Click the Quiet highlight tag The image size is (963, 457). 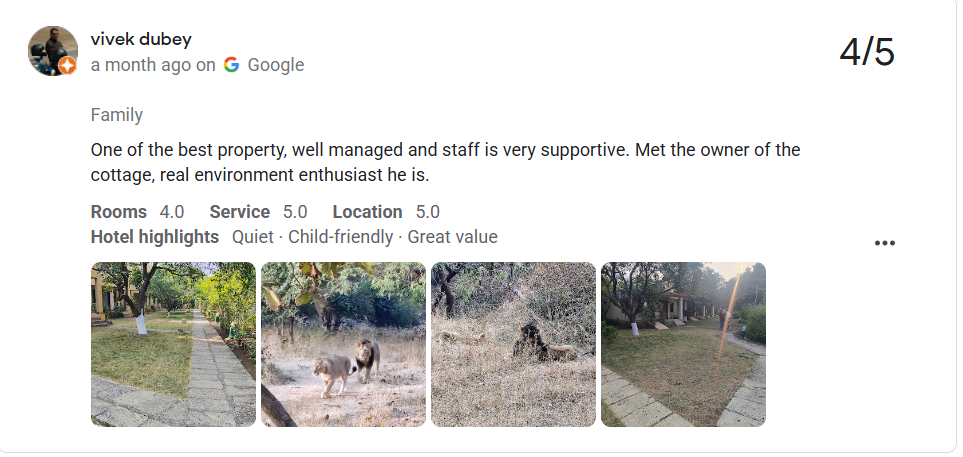tap(252, 237)
